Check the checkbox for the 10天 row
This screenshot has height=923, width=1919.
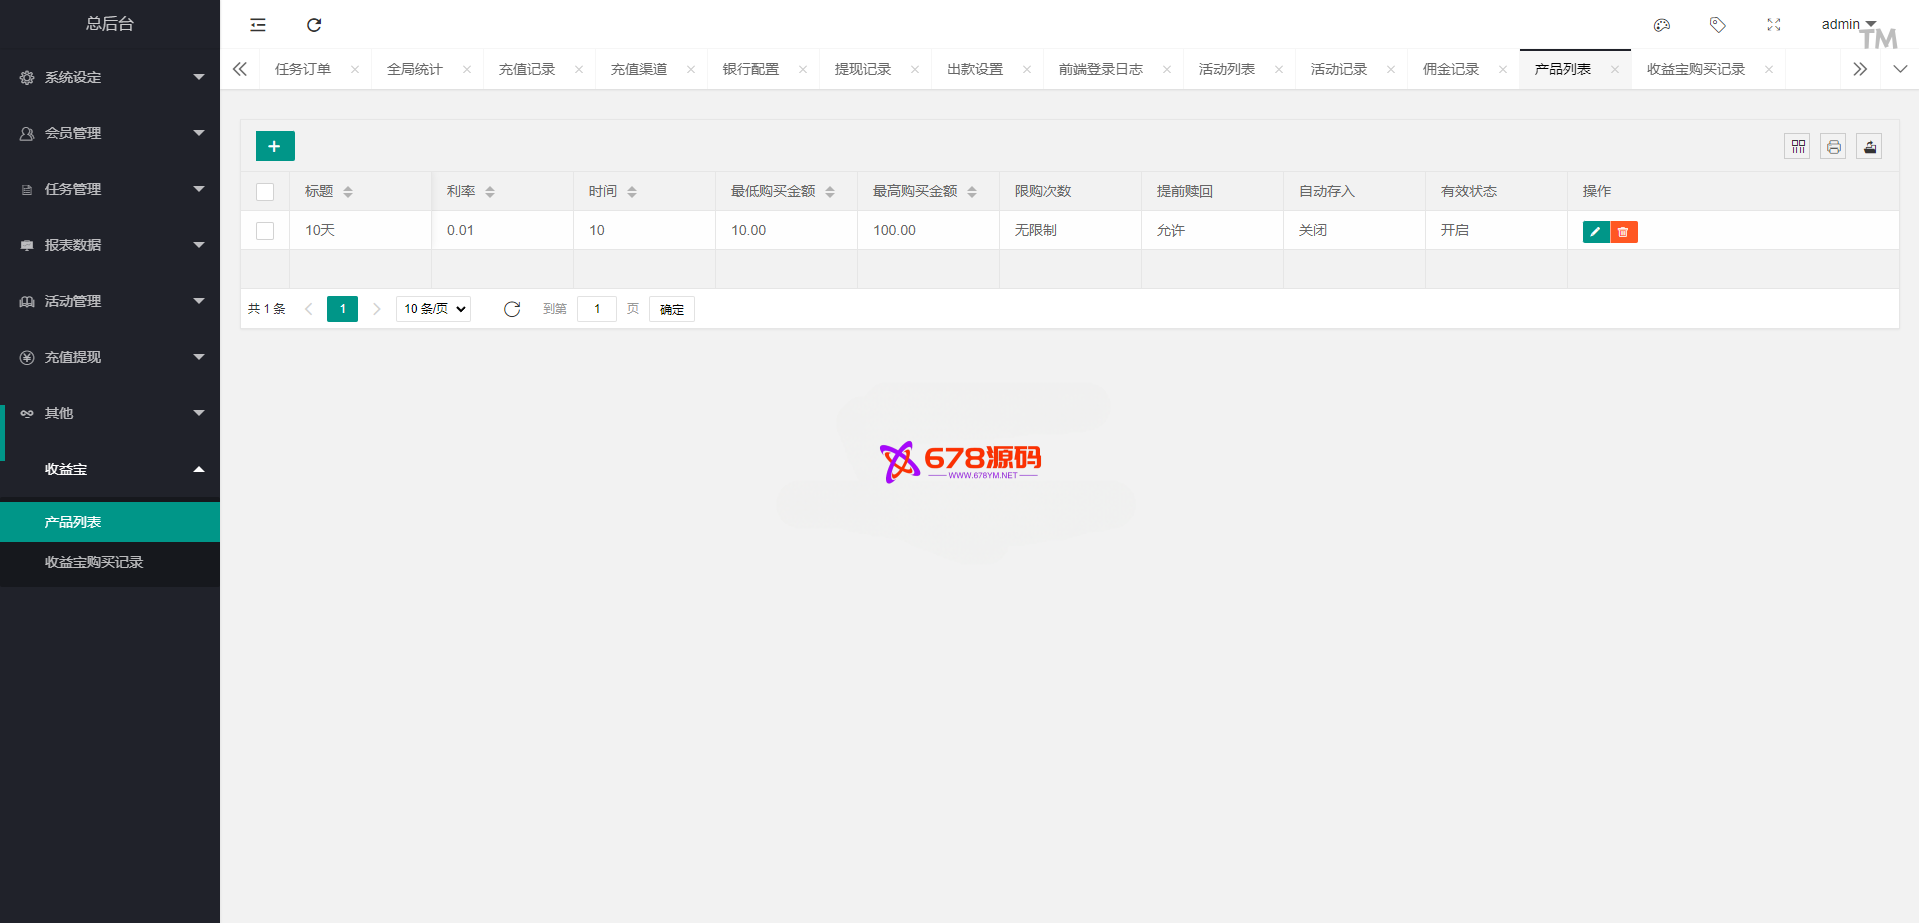click(x=265, y=231)
